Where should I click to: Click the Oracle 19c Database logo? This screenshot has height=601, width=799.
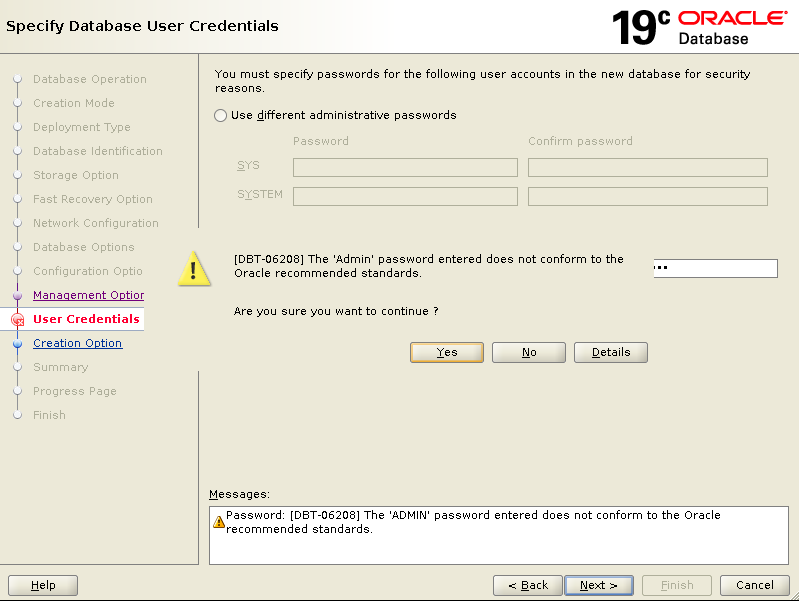pyautogui.click(x=699, y=28)
